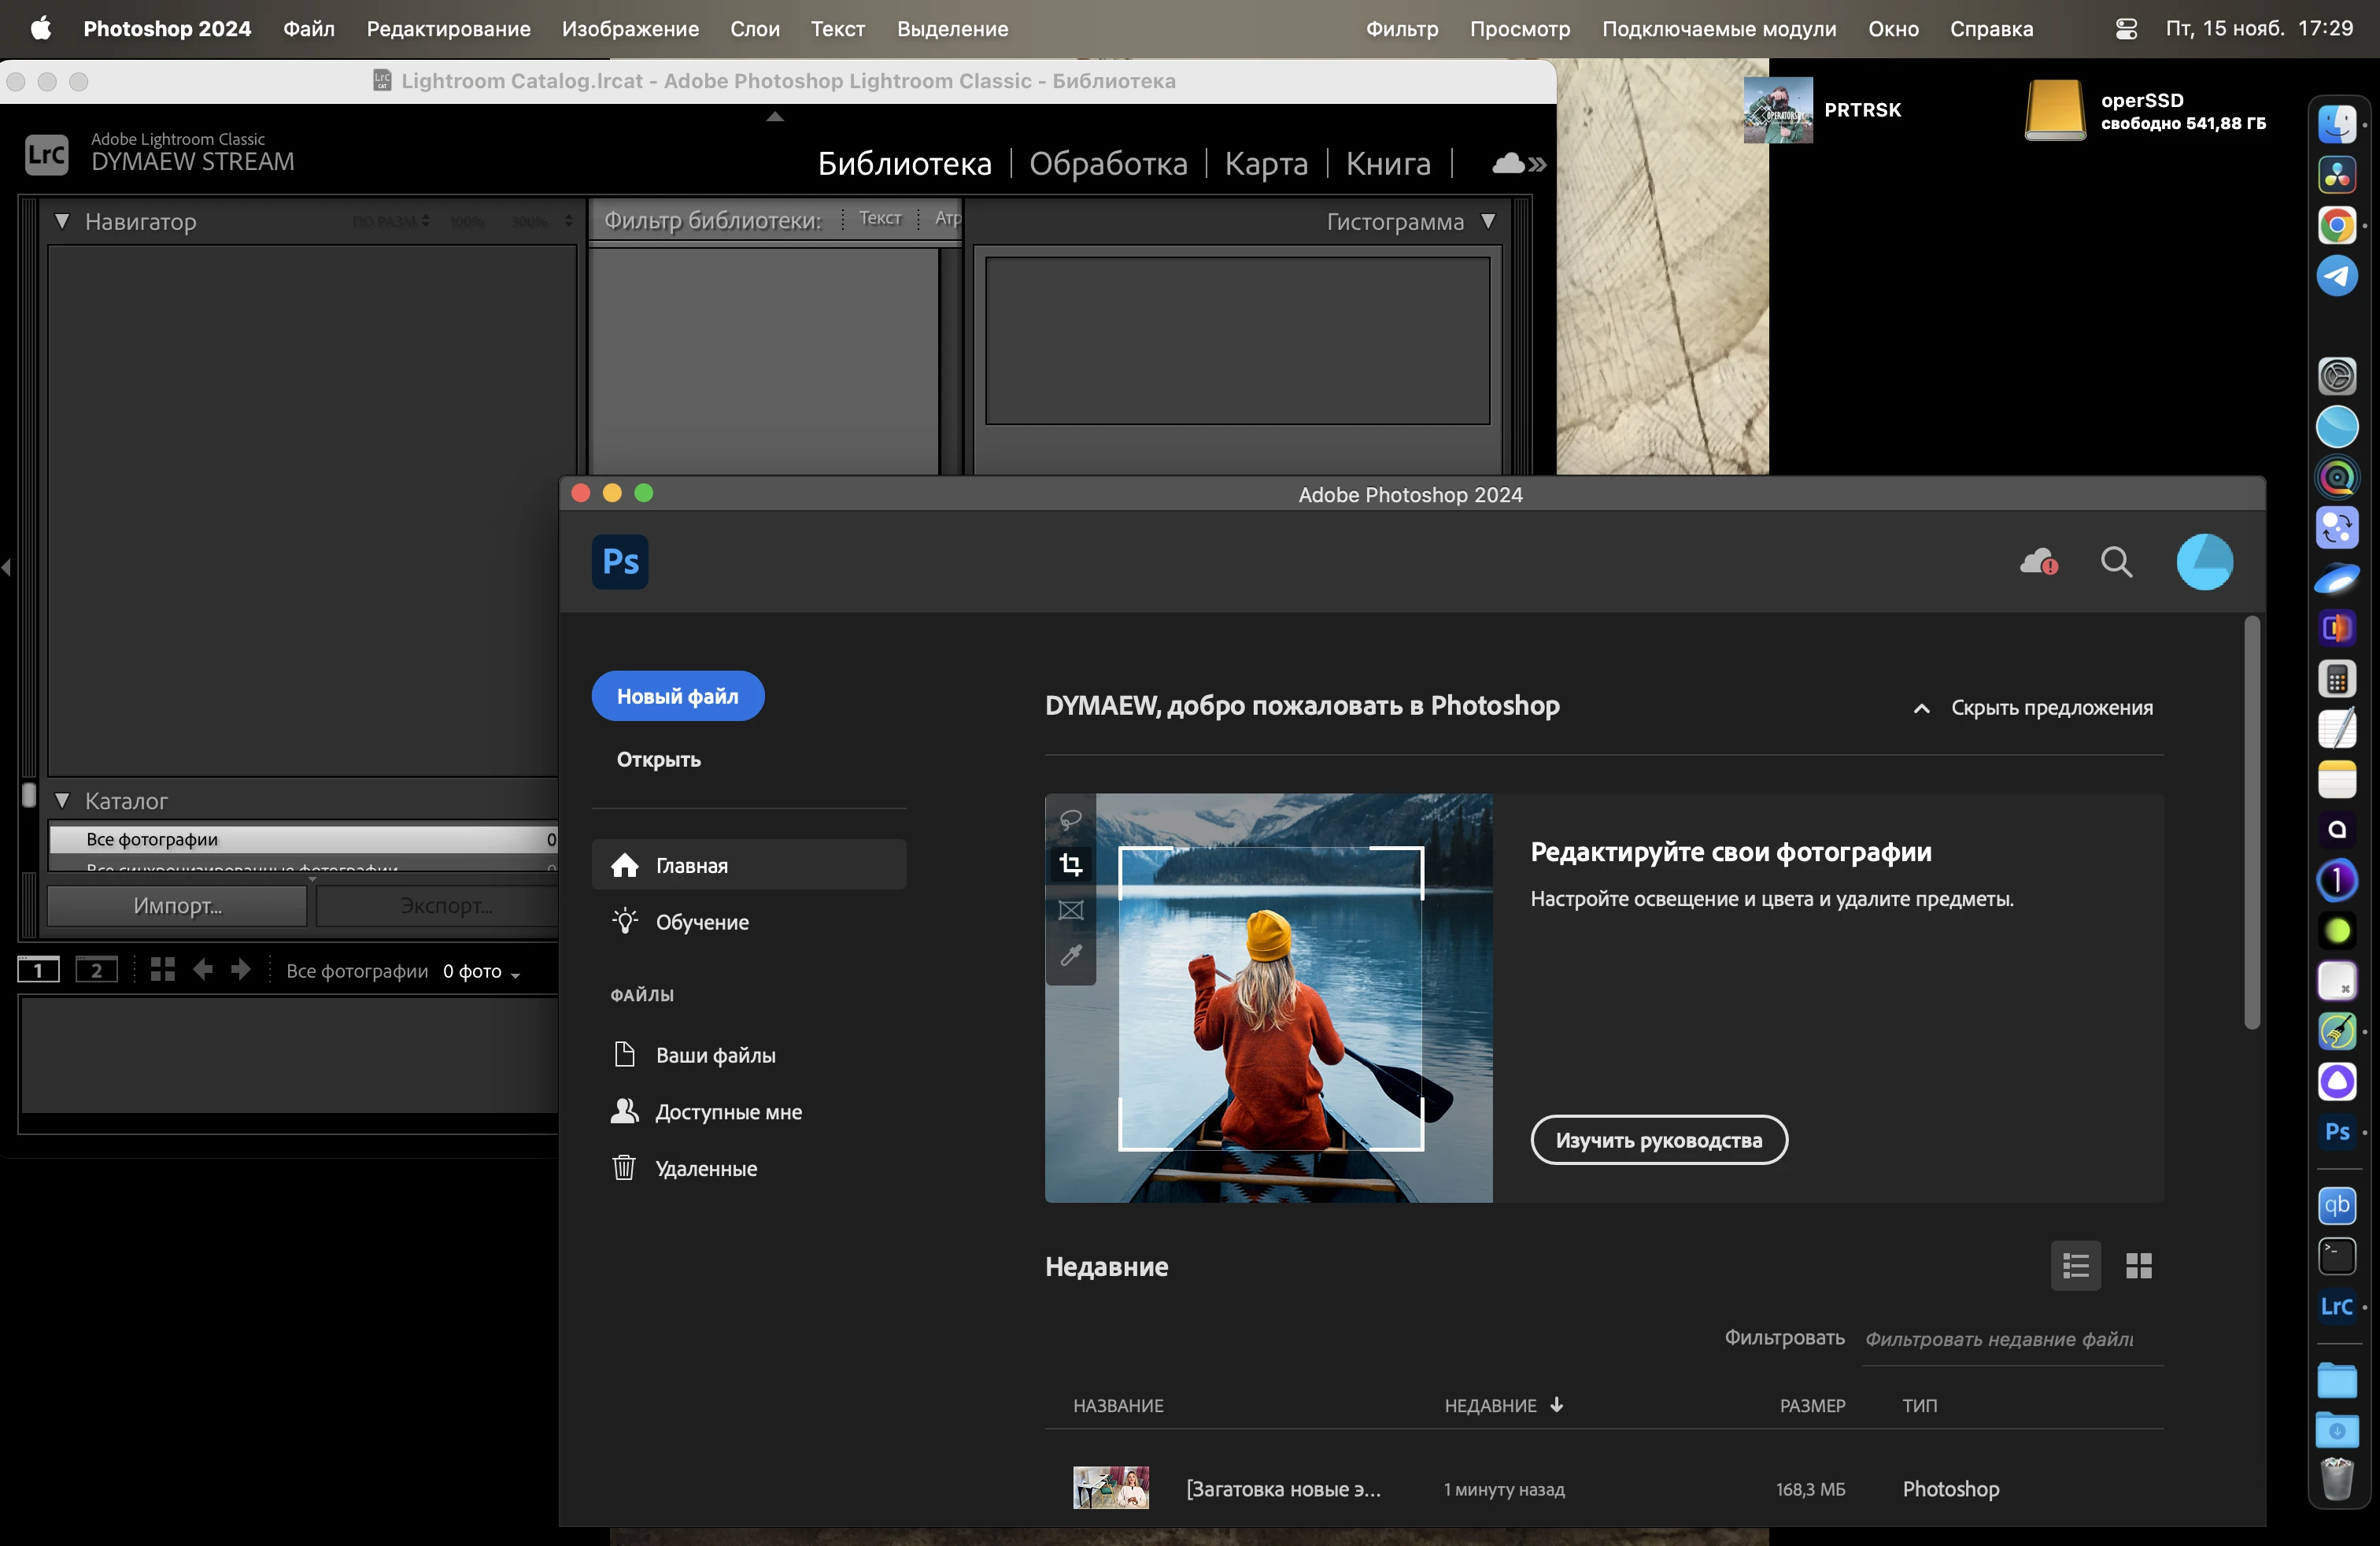The height and width of the screenshot is (1546, 2380).
Task: Open Lightroom cloud sync status icon
Action: (1518, 163)
